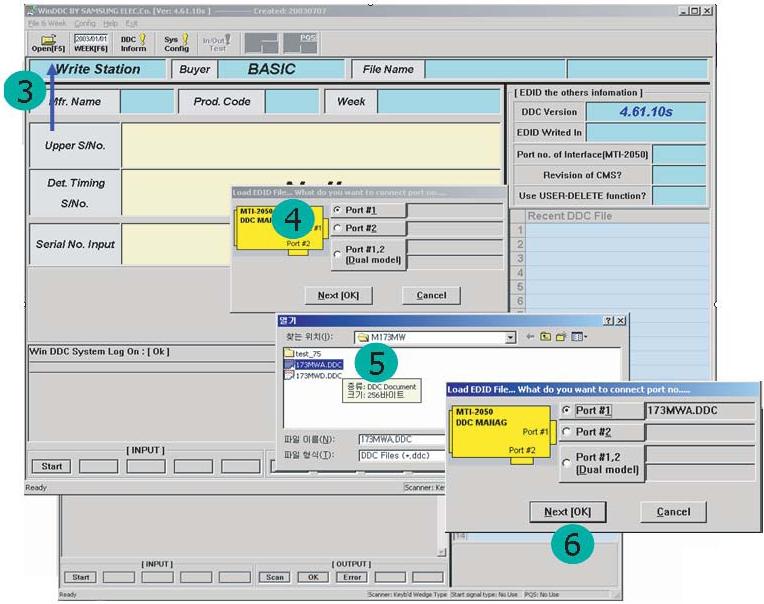The width and height of the screenshot is (764, 604).
Task: Open the Config menu
Action: point(85,23)
